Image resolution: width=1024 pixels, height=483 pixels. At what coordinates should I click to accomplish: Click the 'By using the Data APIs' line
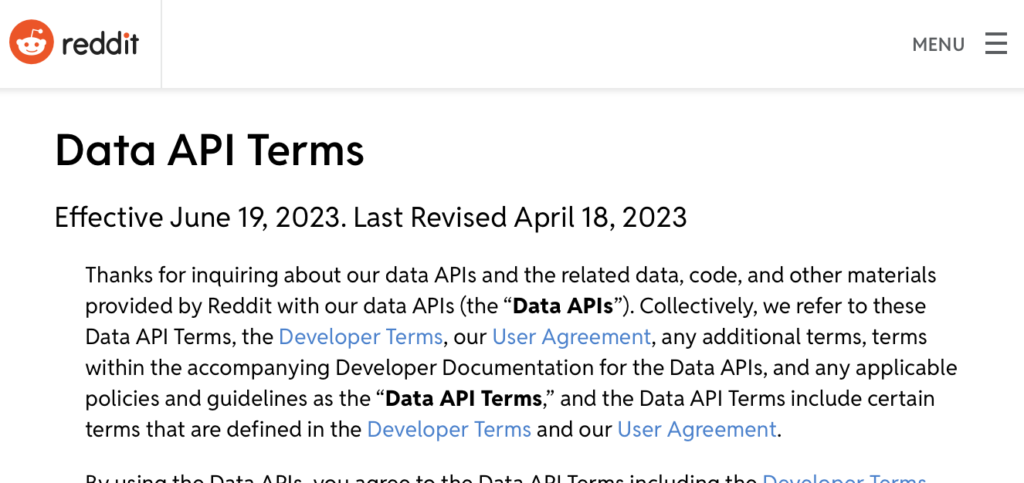point(506,478)
